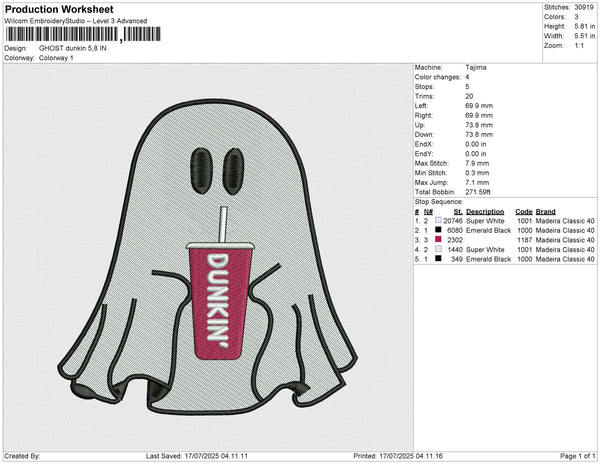The image size is (600, 464).
Task: Click the Left measurement 69.9 mm
Action: (x=479, y=106)
